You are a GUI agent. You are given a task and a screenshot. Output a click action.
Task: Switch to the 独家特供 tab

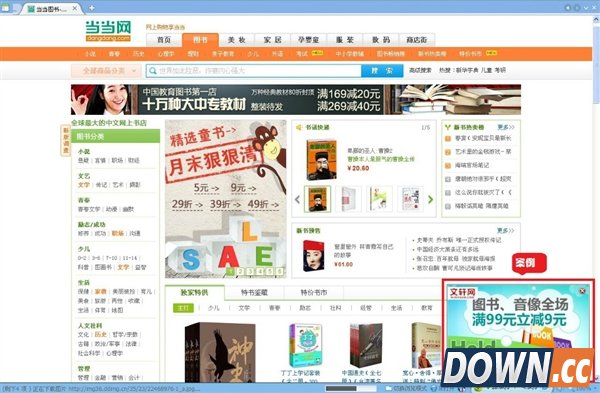tap(194, 293)
